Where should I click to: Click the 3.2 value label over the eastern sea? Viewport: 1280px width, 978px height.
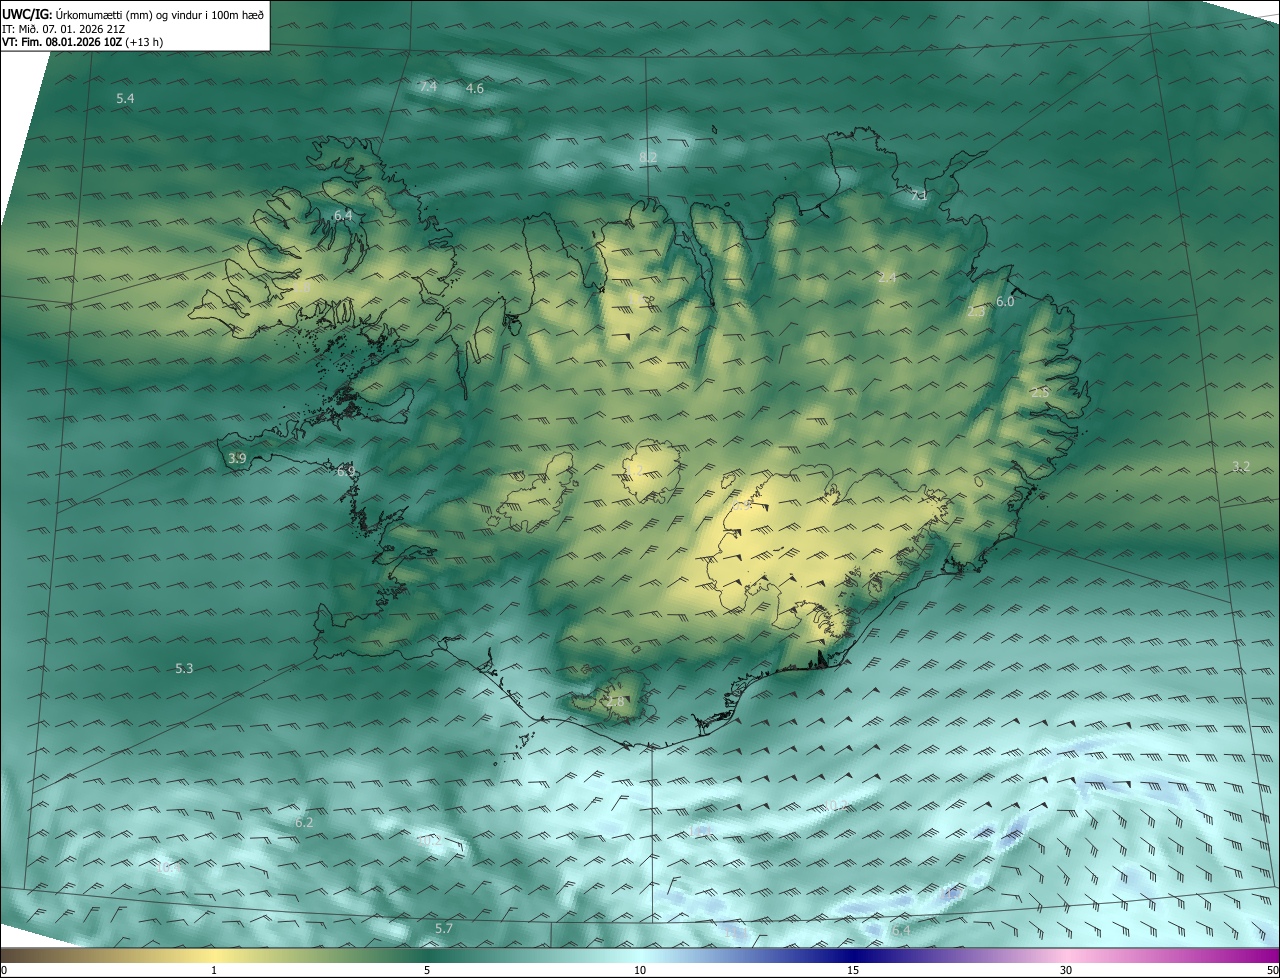coord(1241,466)
